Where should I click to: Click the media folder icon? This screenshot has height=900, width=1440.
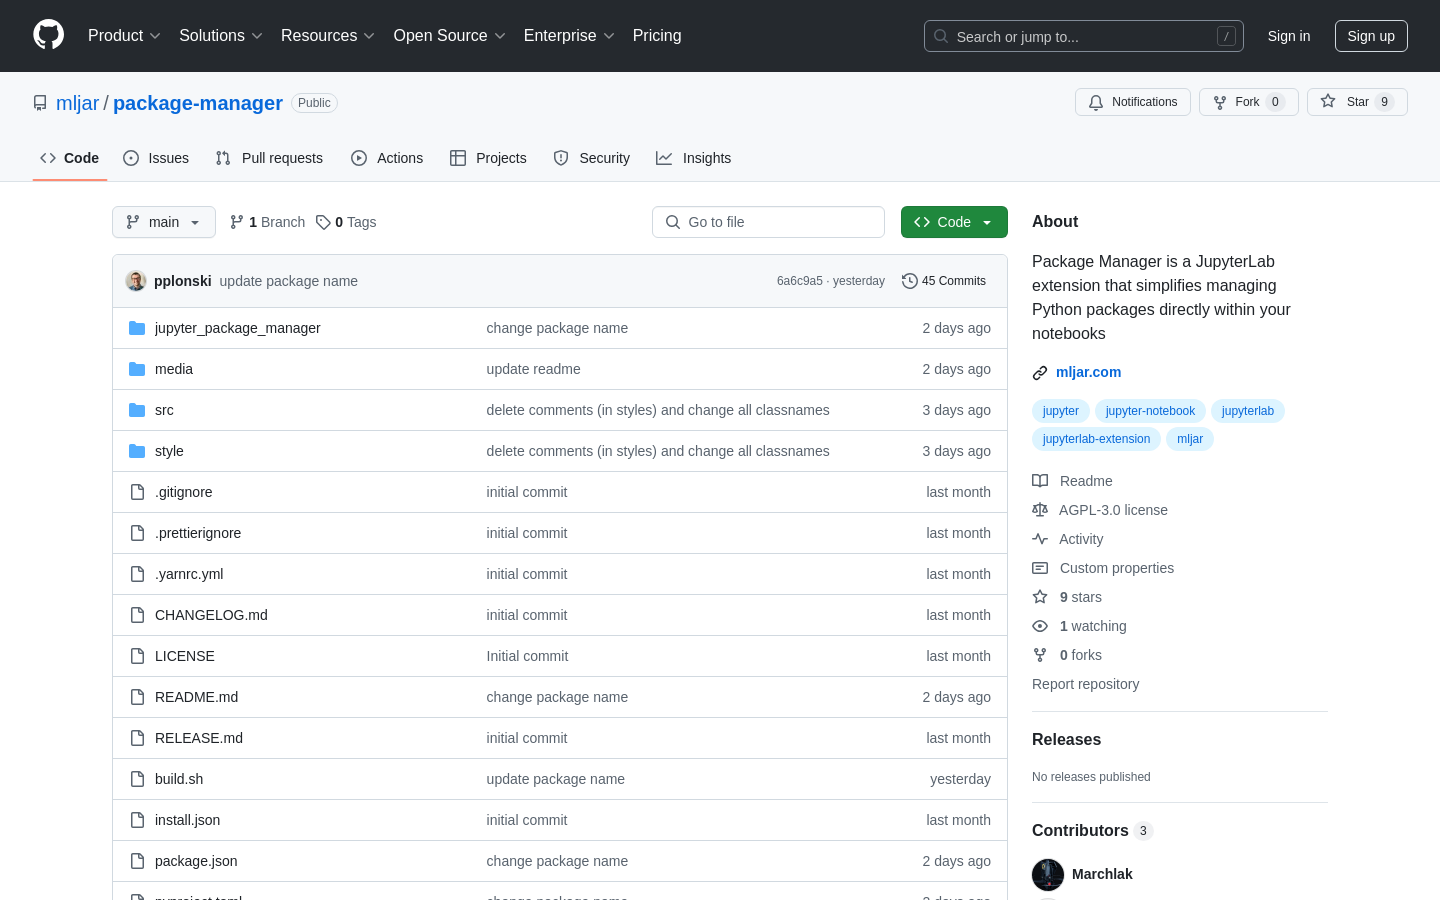point(137,369)
